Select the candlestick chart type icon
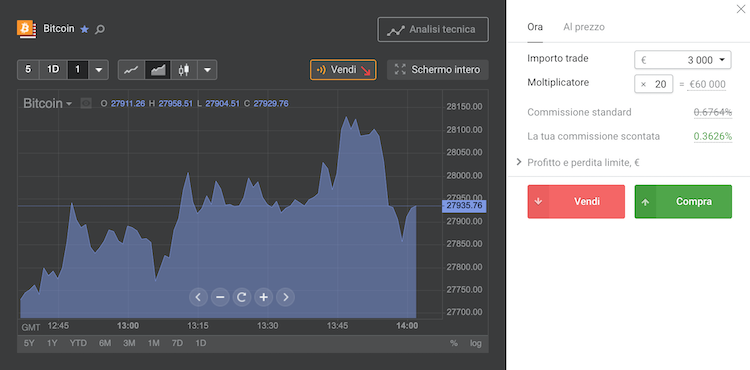The width and height of the screenshot is (750, 370). pos(184,70)
